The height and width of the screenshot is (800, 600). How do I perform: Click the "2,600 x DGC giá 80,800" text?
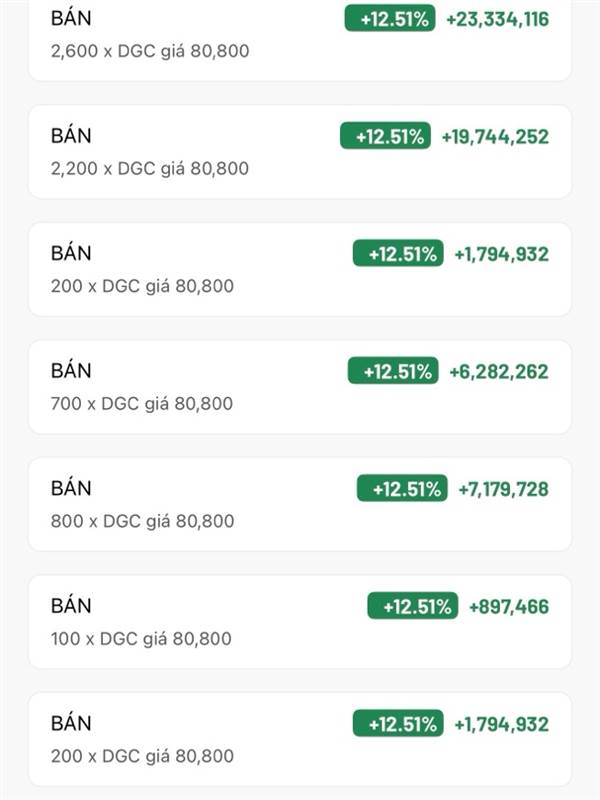tap(149, 51)
